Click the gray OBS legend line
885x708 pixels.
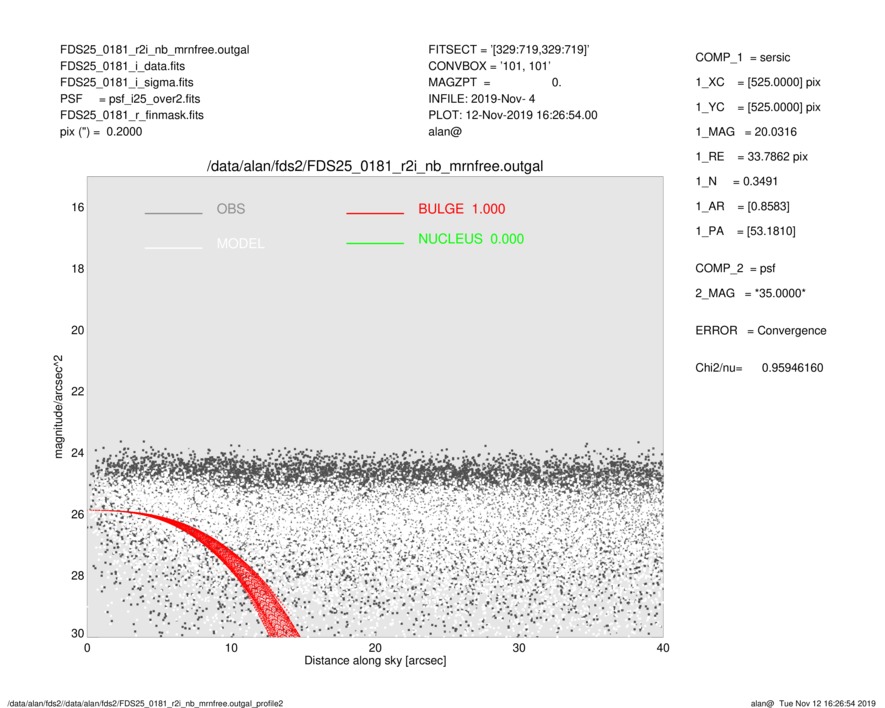pos(173,213)
